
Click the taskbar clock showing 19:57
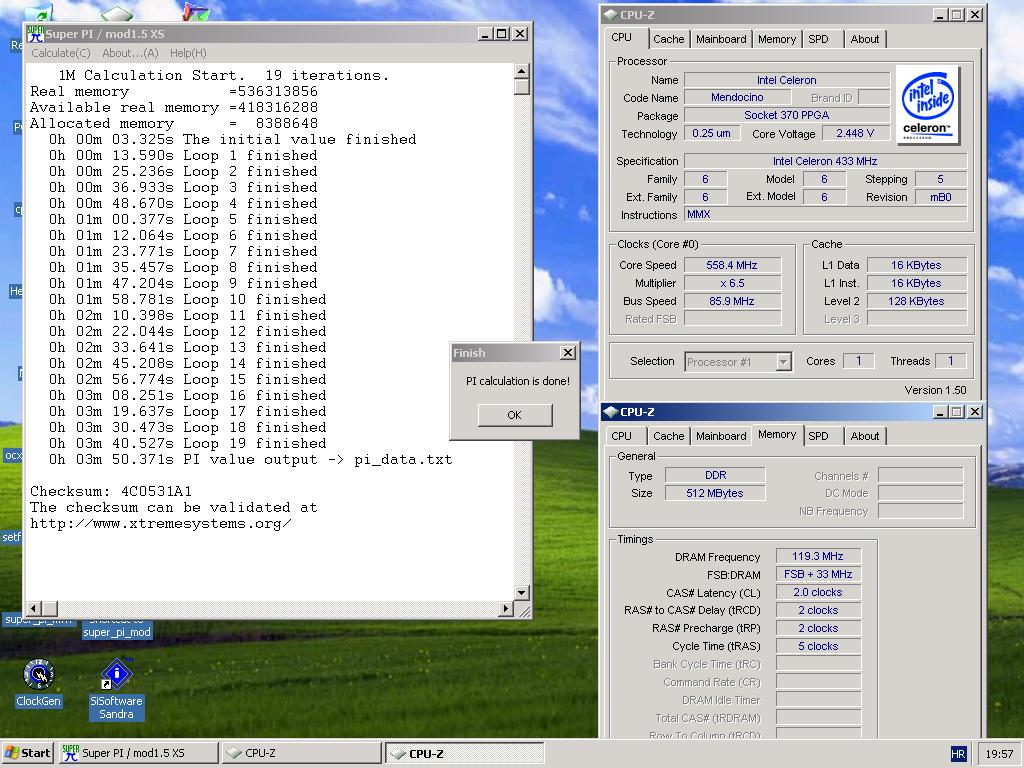pos(999,754)
